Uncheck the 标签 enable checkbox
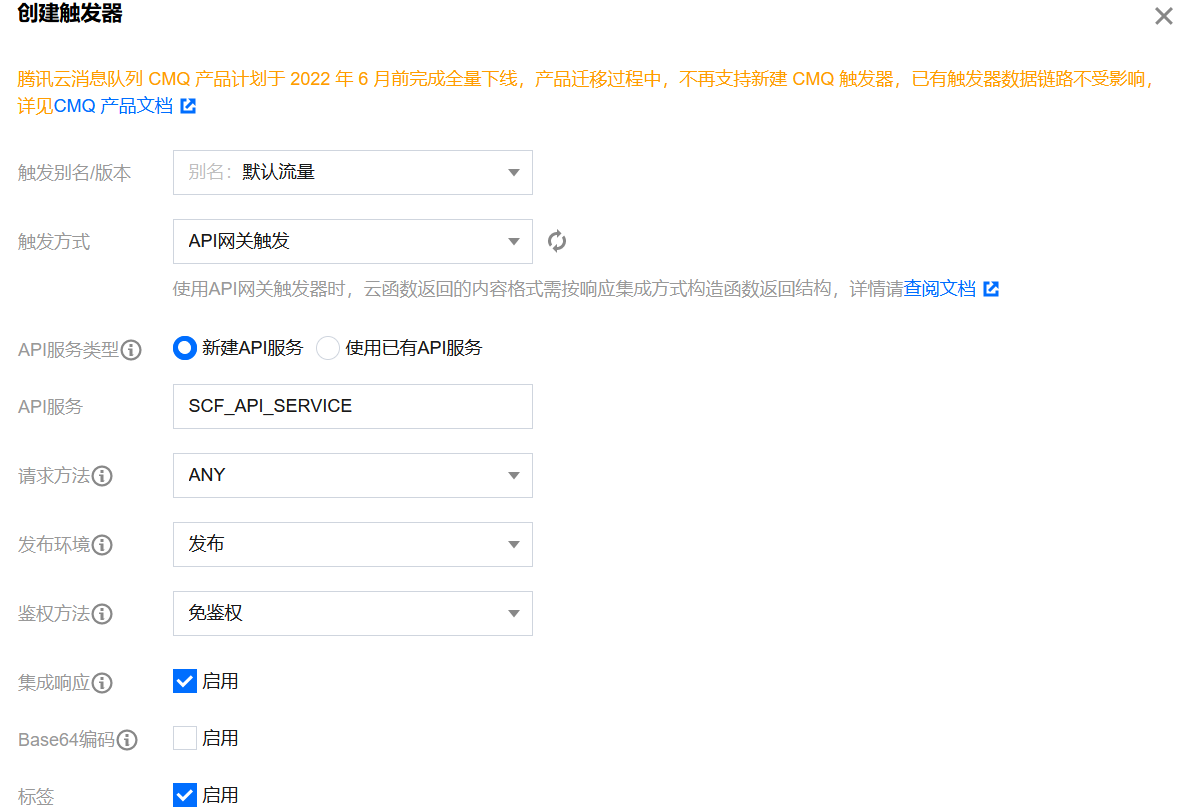1190x807 pixels. coord(185,795)
